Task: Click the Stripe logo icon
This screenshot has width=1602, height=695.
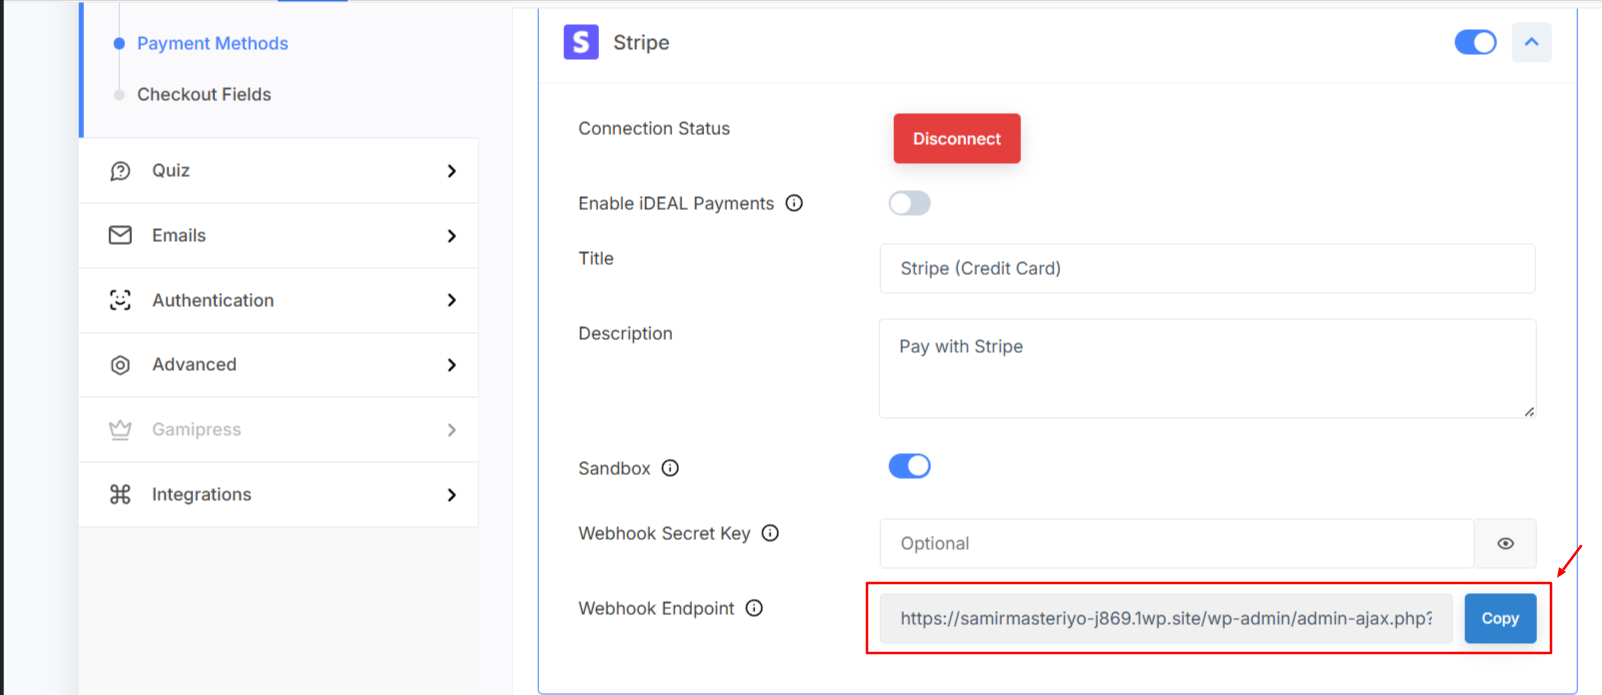Action: click(581, 42)
